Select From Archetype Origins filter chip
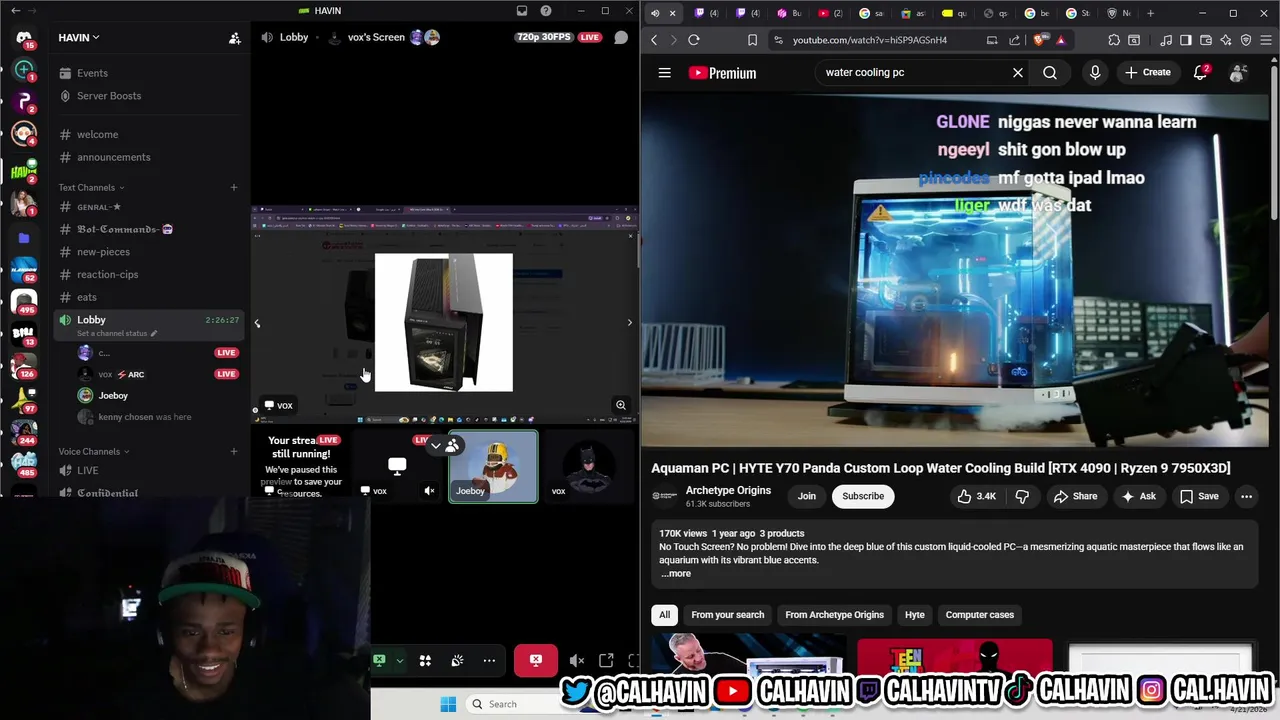This screenshot has width=1280, height=720. [x=834, y=615]
